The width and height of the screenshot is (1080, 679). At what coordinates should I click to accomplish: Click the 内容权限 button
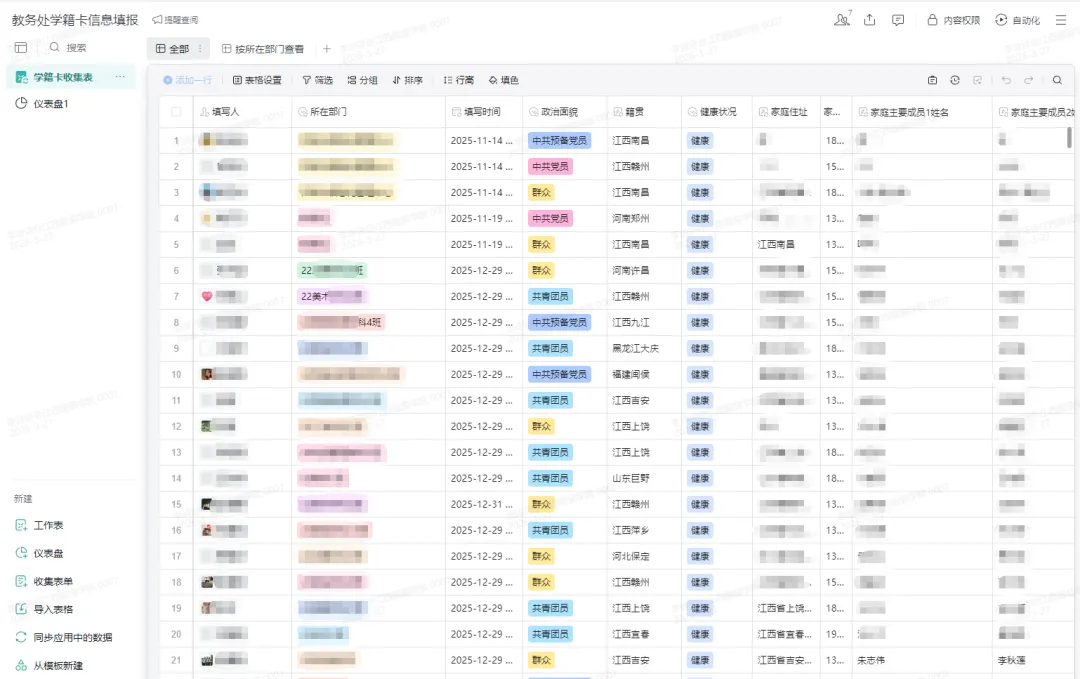point(953,20)
